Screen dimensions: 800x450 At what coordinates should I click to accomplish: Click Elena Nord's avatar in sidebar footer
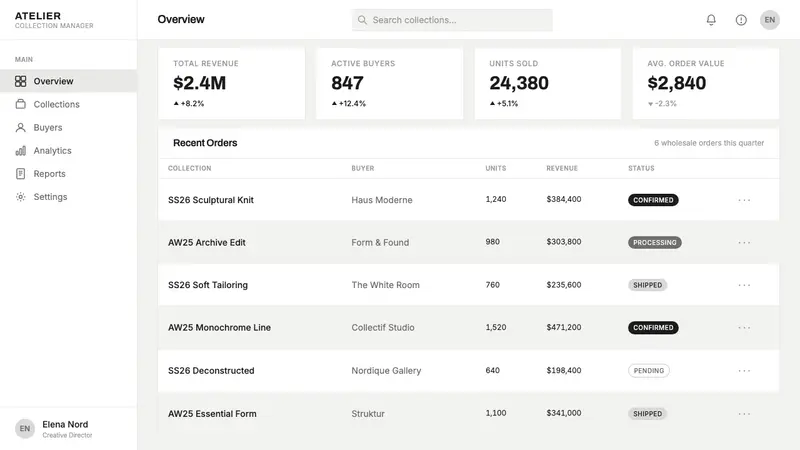25,429
